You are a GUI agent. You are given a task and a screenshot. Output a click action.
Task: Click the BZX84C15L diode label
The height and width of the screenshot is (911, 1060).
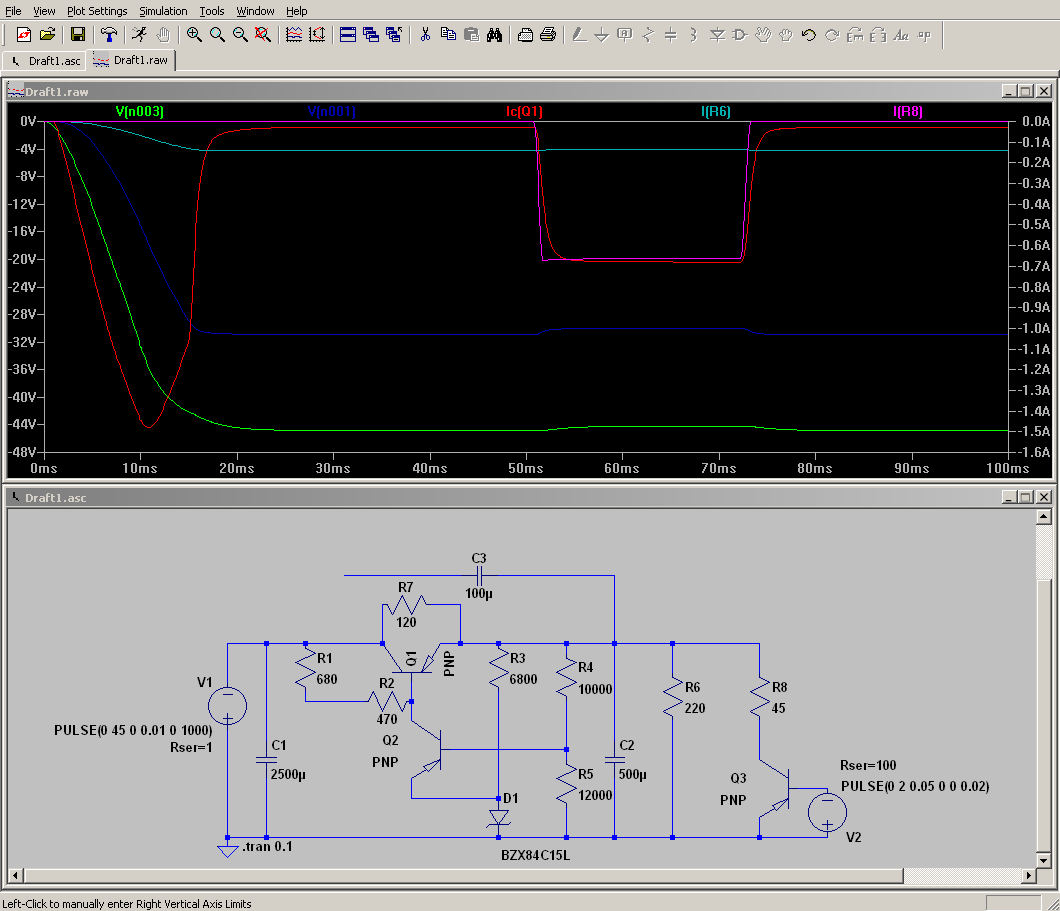coord(535,856)
